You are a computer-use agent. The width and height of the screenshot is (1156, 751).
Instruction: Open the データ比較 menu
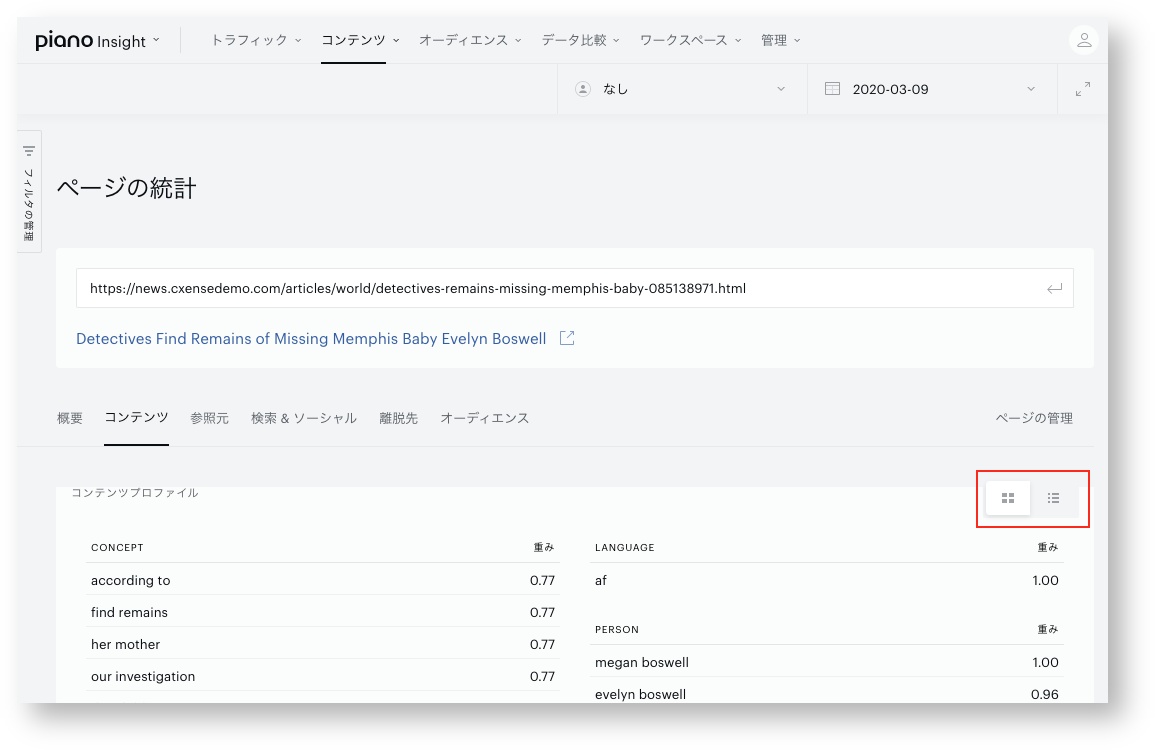tap(580, 40)
